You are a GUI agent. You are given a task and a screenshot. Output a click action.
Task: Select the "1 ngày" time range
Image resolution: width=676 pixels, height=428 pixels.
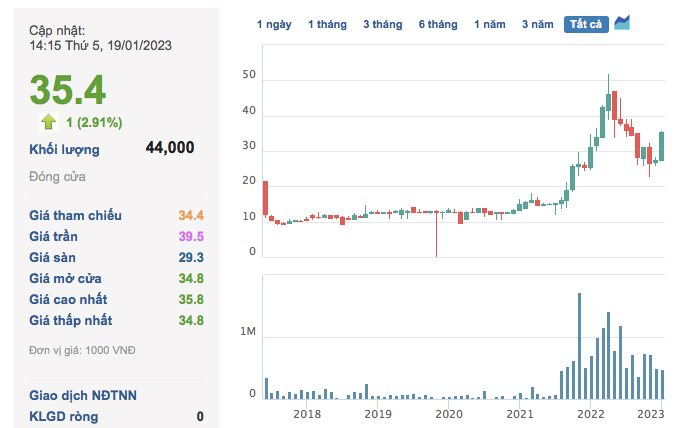point(274,23)
